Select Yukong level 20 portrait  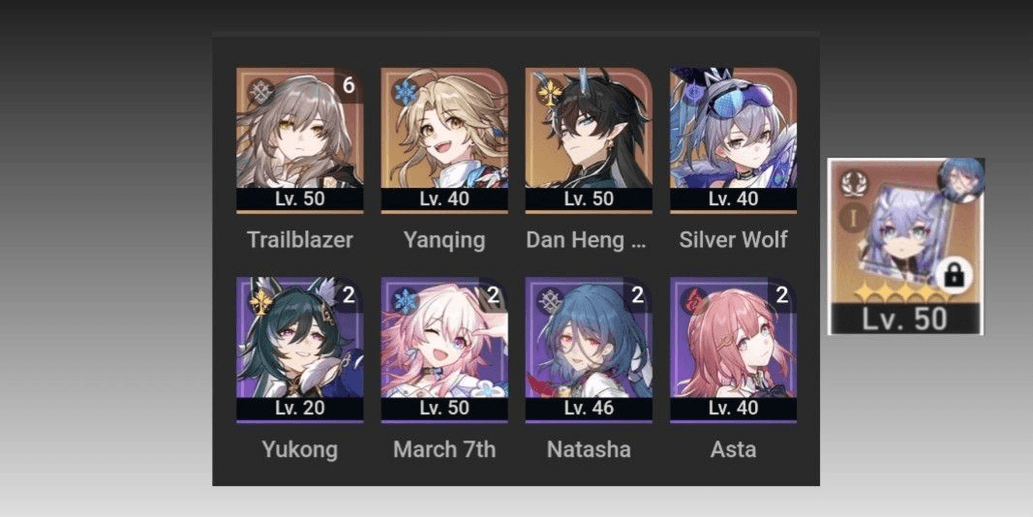[300, 350]
